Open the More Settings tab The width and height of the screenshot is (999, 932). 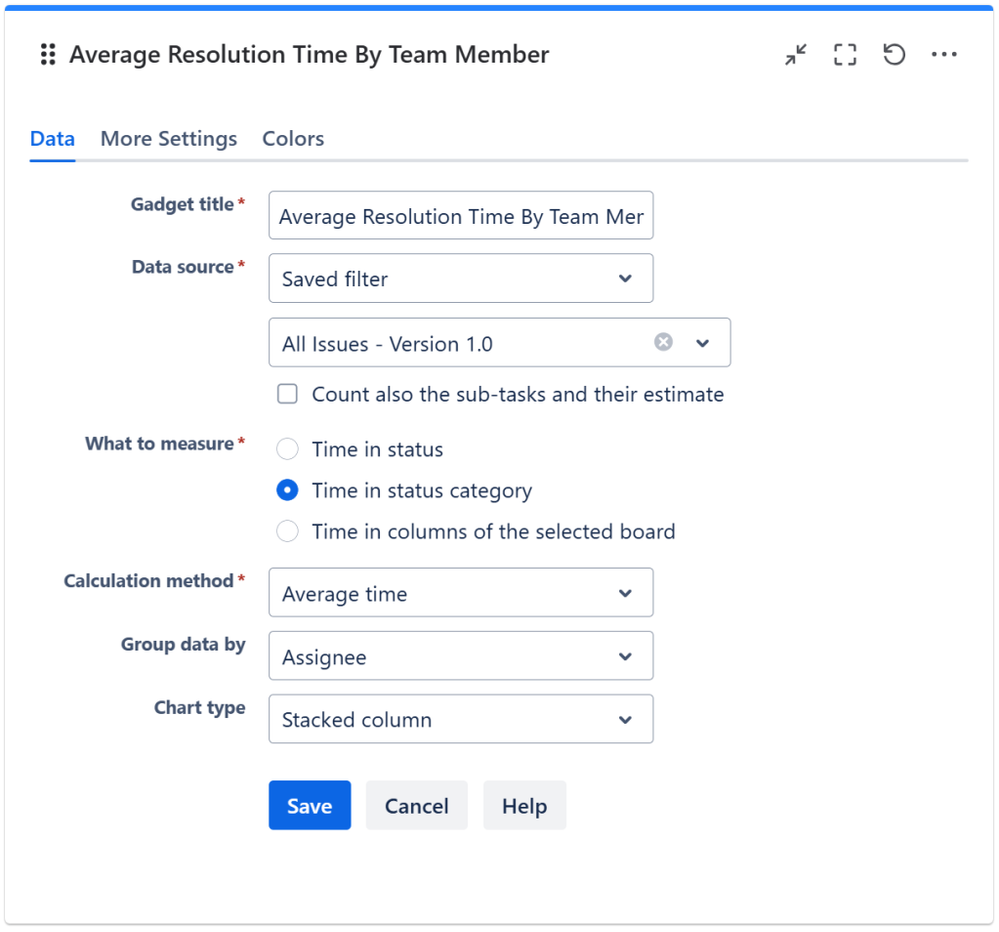click(x=169, y=139)
